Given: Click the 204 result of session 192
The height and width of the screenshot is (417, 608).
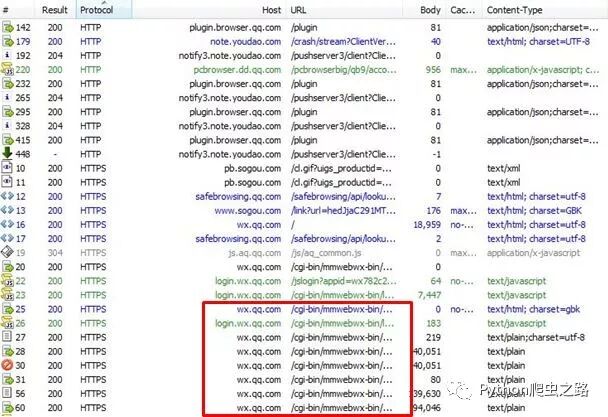Looking at the screenshot, I should tap(55, 55).
